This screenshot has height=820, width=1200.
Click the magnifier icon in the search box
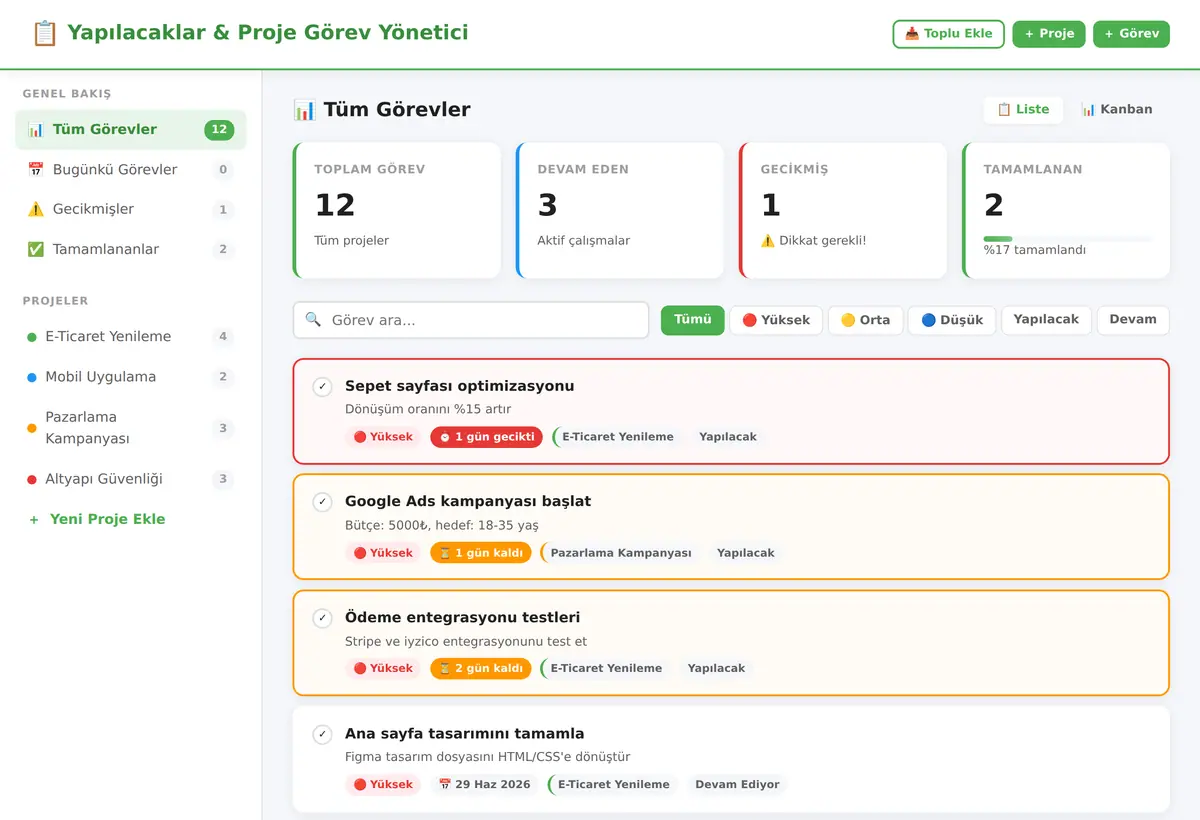313,320
